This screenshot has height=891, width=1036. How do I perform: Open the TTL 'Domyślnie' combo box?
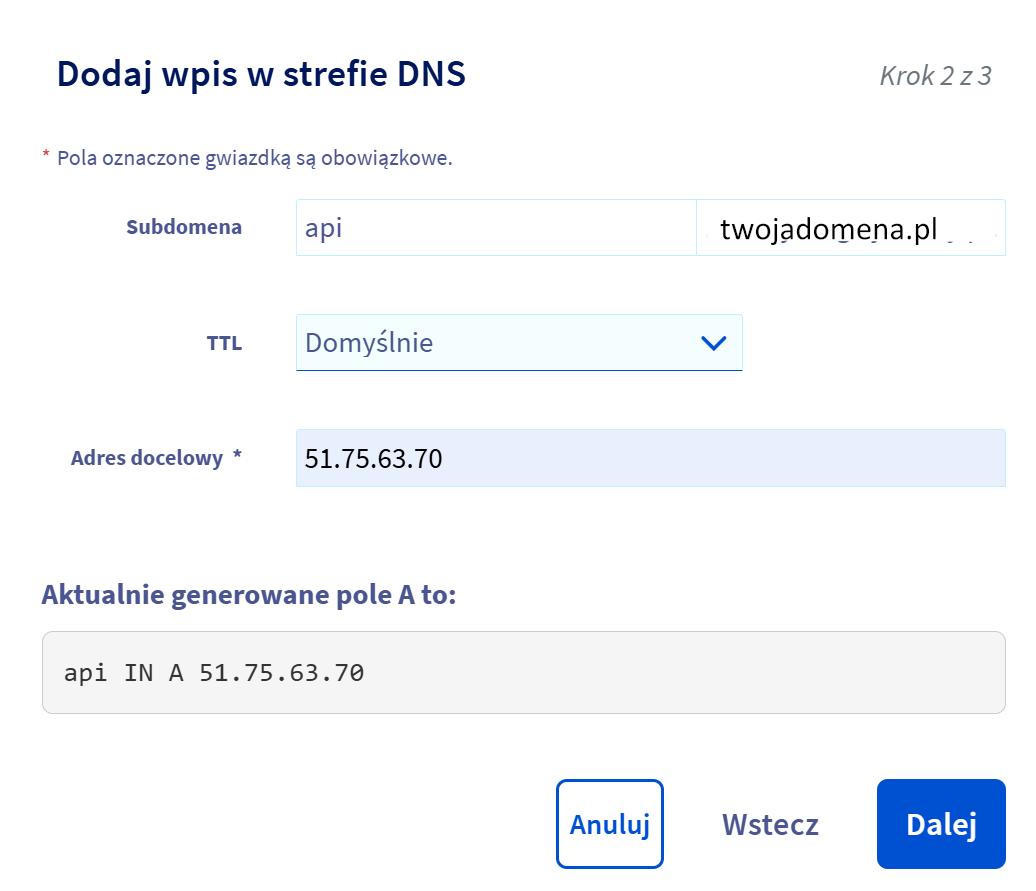(x=500, y=343)
